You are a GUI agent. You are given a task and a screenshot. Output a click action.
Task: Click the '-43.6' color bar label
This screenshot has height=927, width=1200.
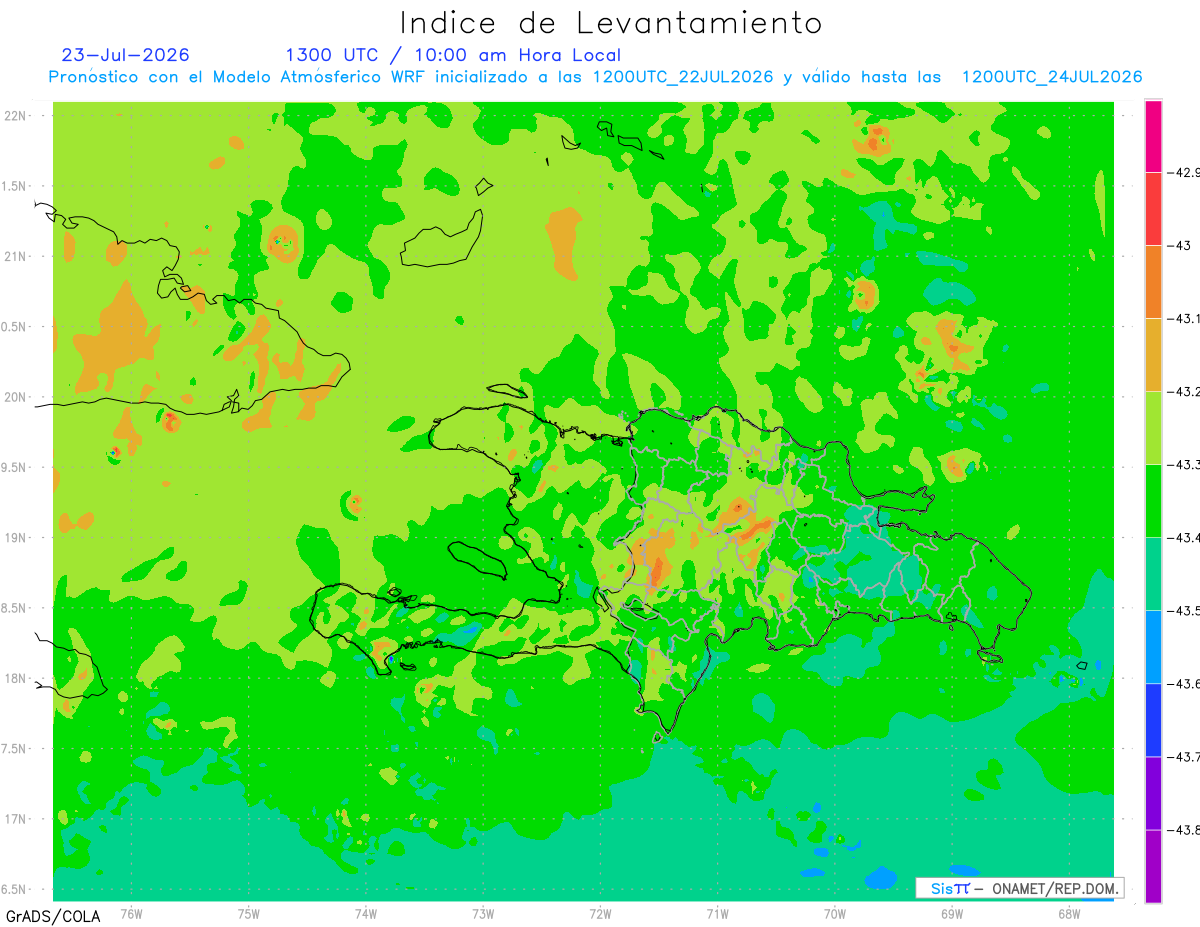pyautogui.click(x=1184, y=684)
